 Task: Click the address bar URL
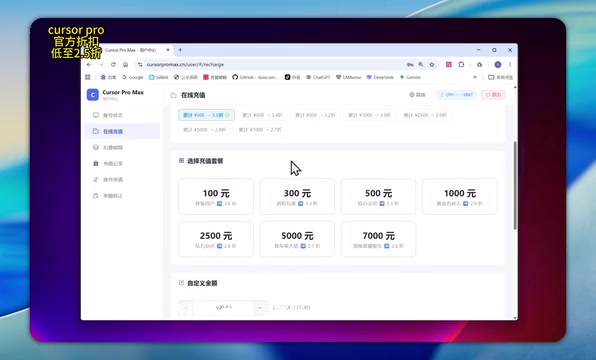point(185,65)
